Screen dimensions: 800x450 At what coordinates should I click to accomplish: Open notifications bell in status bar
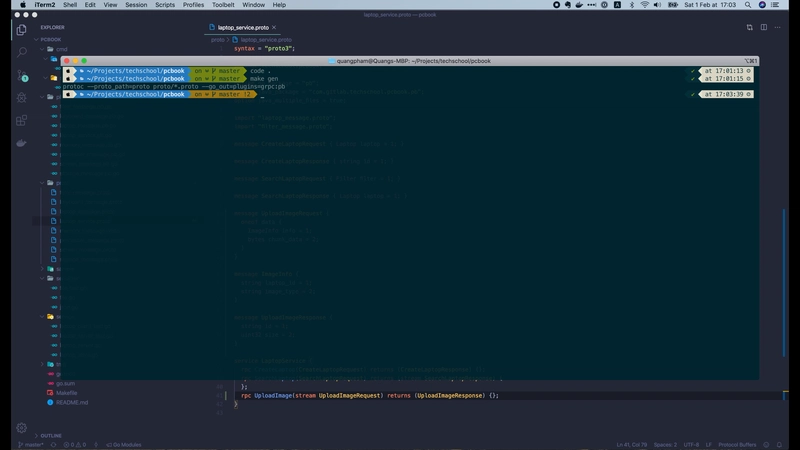point(779,445)
